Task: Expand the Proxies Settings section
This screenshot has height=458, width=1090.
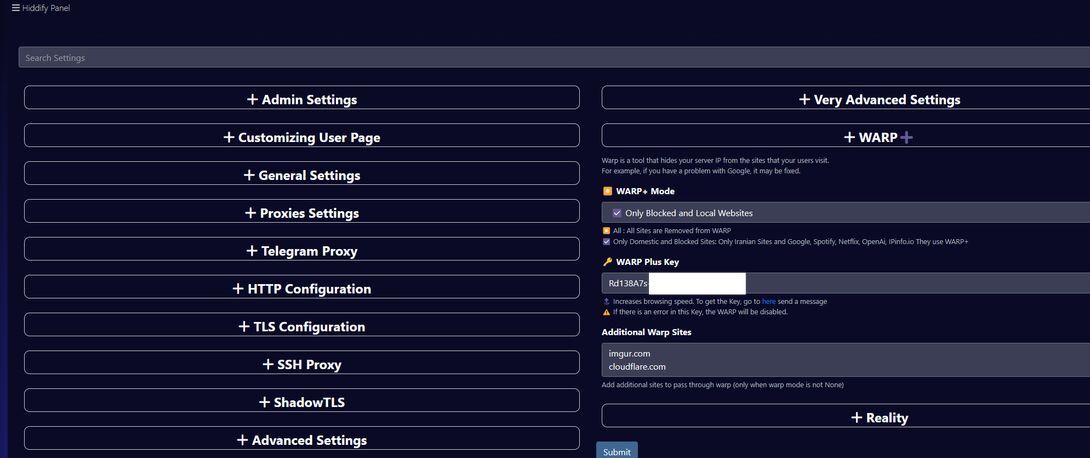Action: (301, 213)
